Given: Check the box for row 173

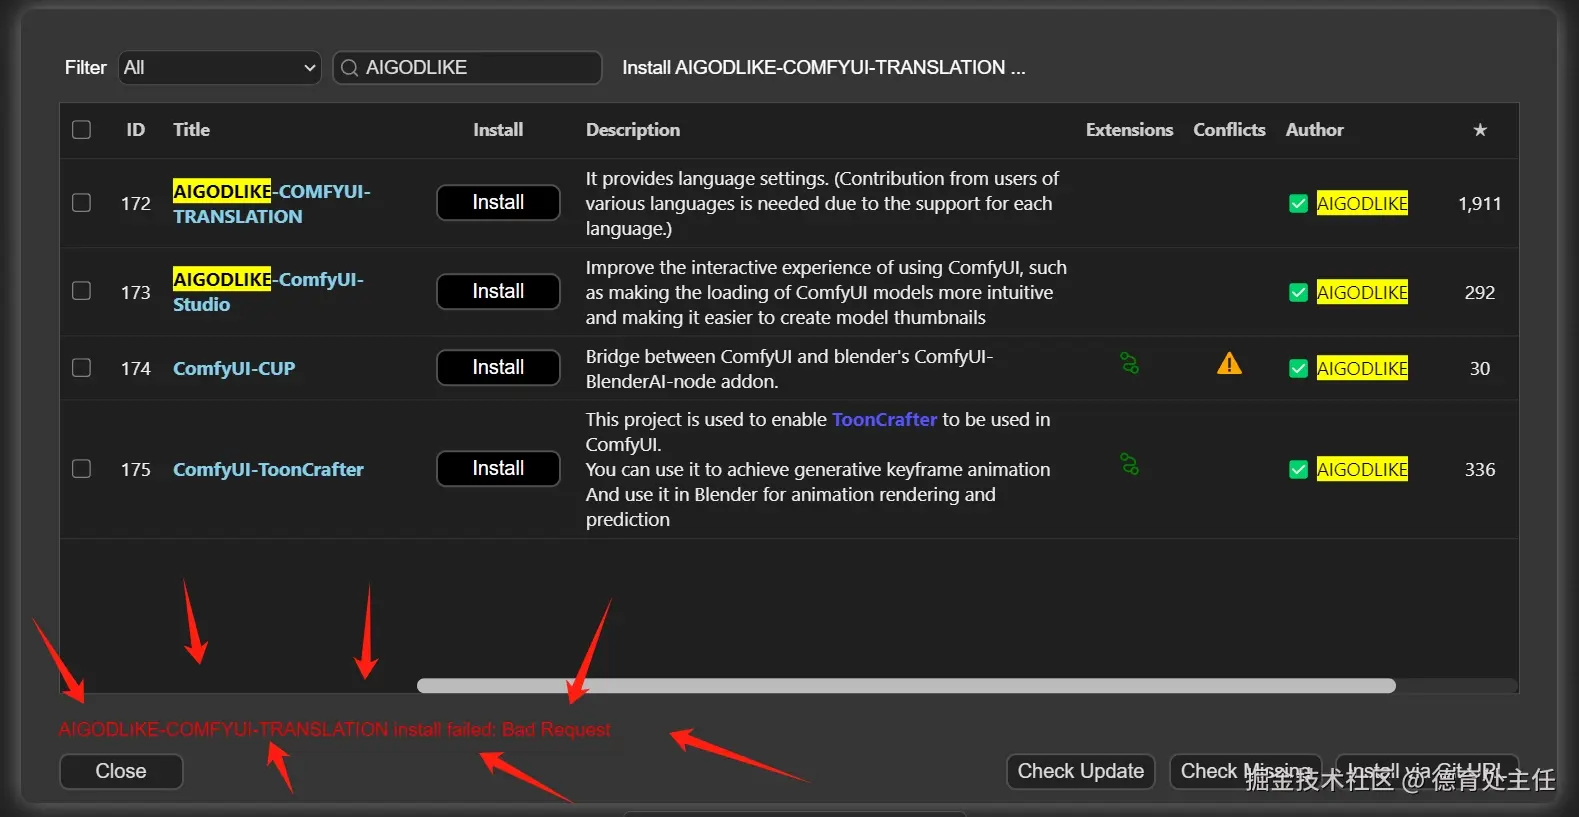Looking at the screenshot, I should click(x=82, y=291).
